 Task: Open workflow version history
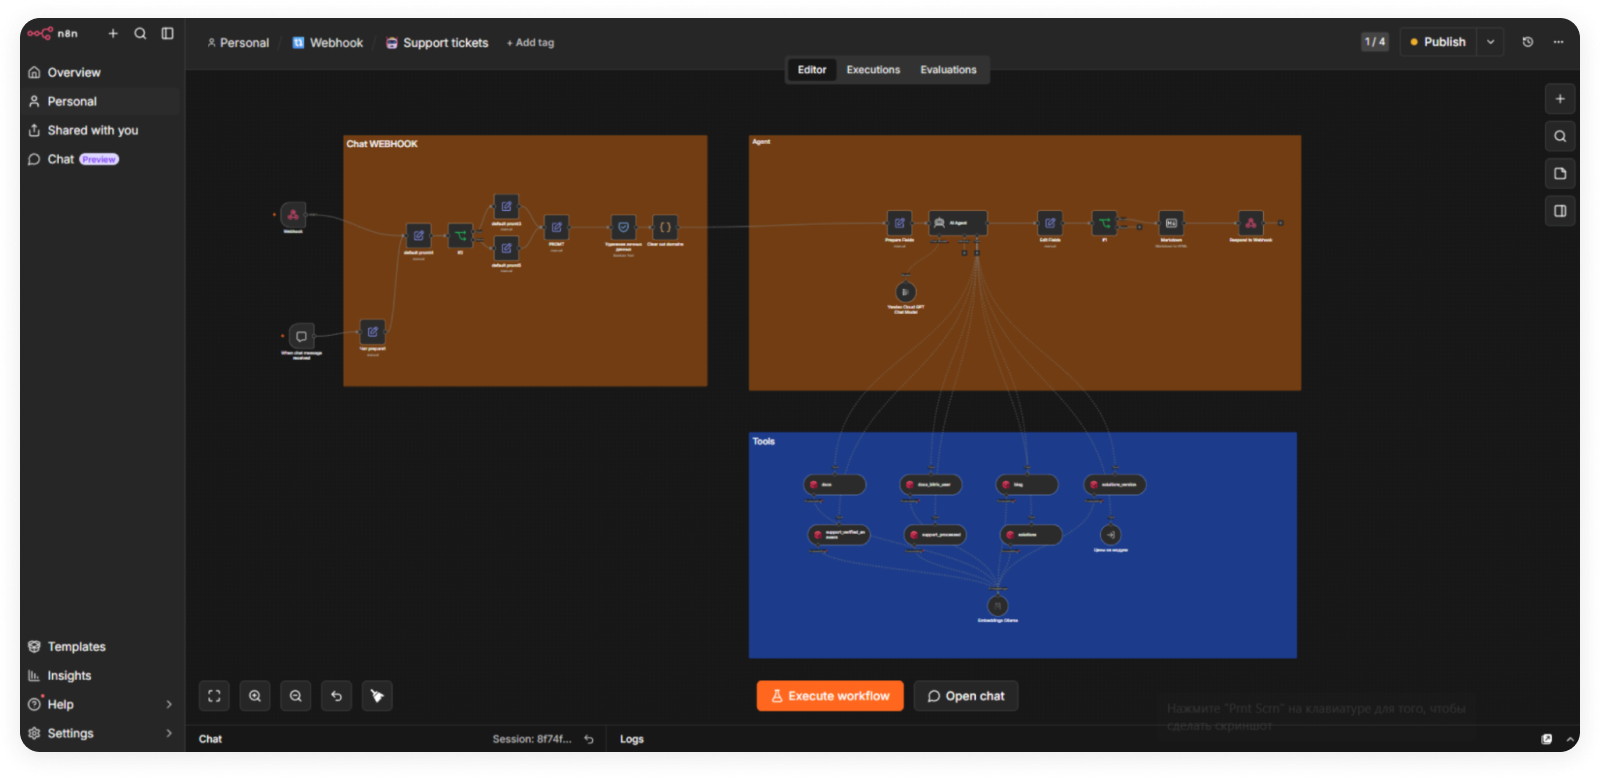(x=1528, y=42)
